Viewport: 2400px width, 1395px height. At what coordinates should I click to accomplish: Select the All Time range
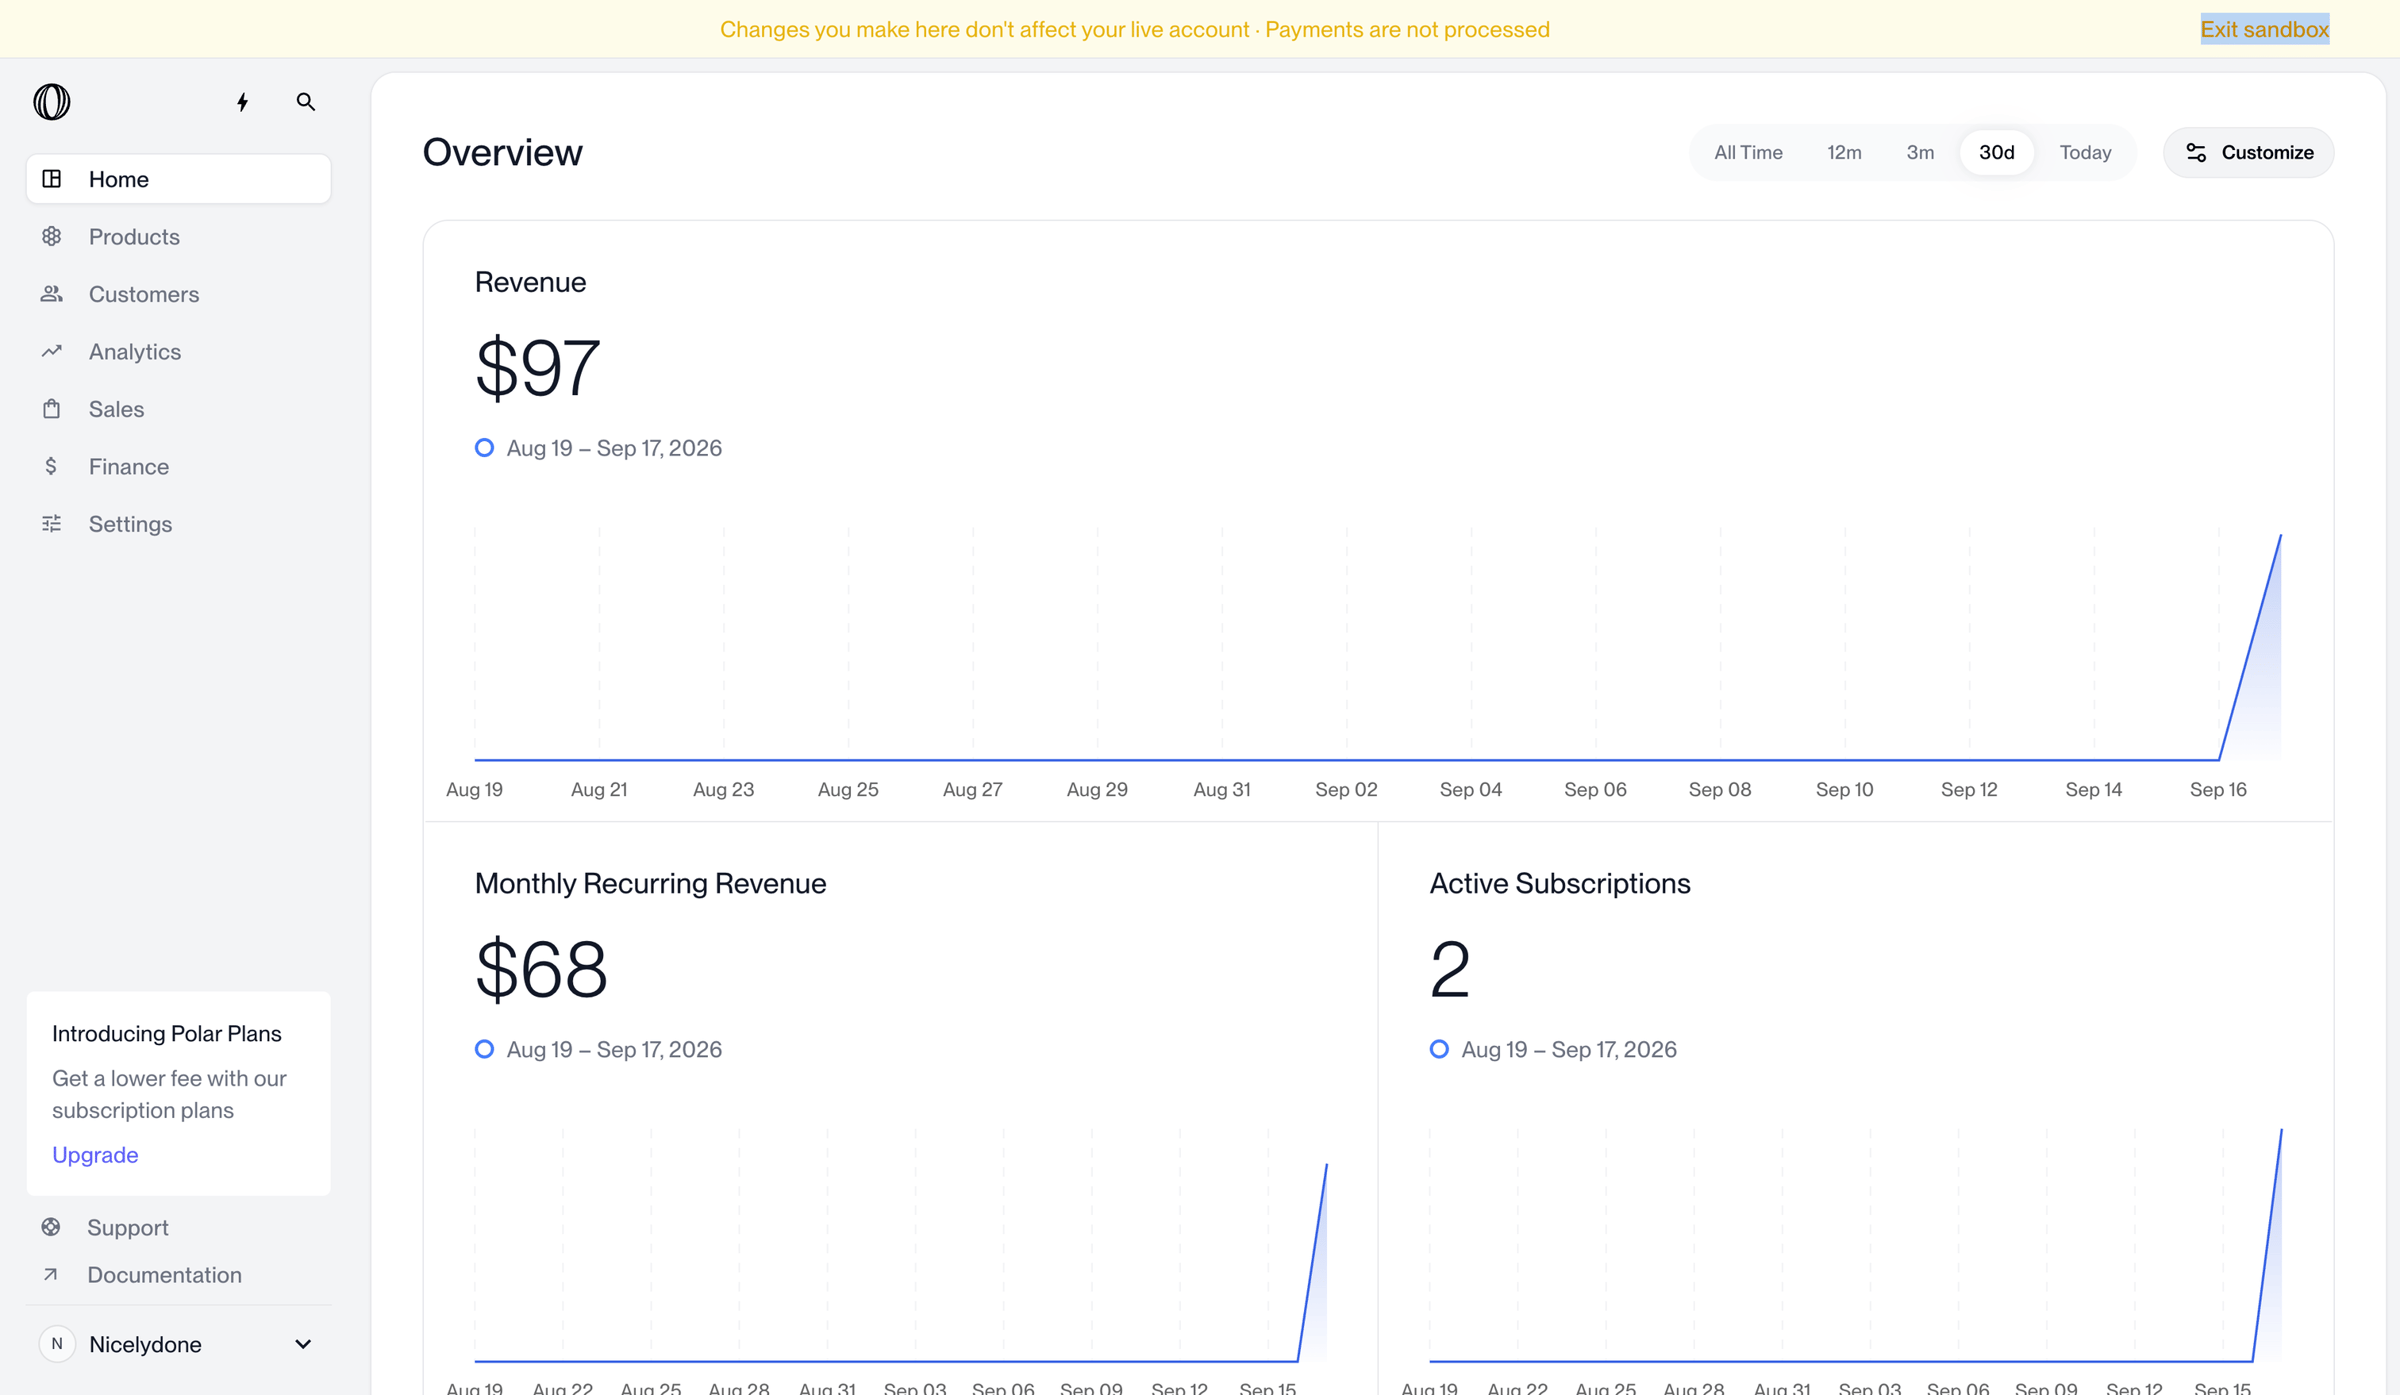tap(1748, 152)
